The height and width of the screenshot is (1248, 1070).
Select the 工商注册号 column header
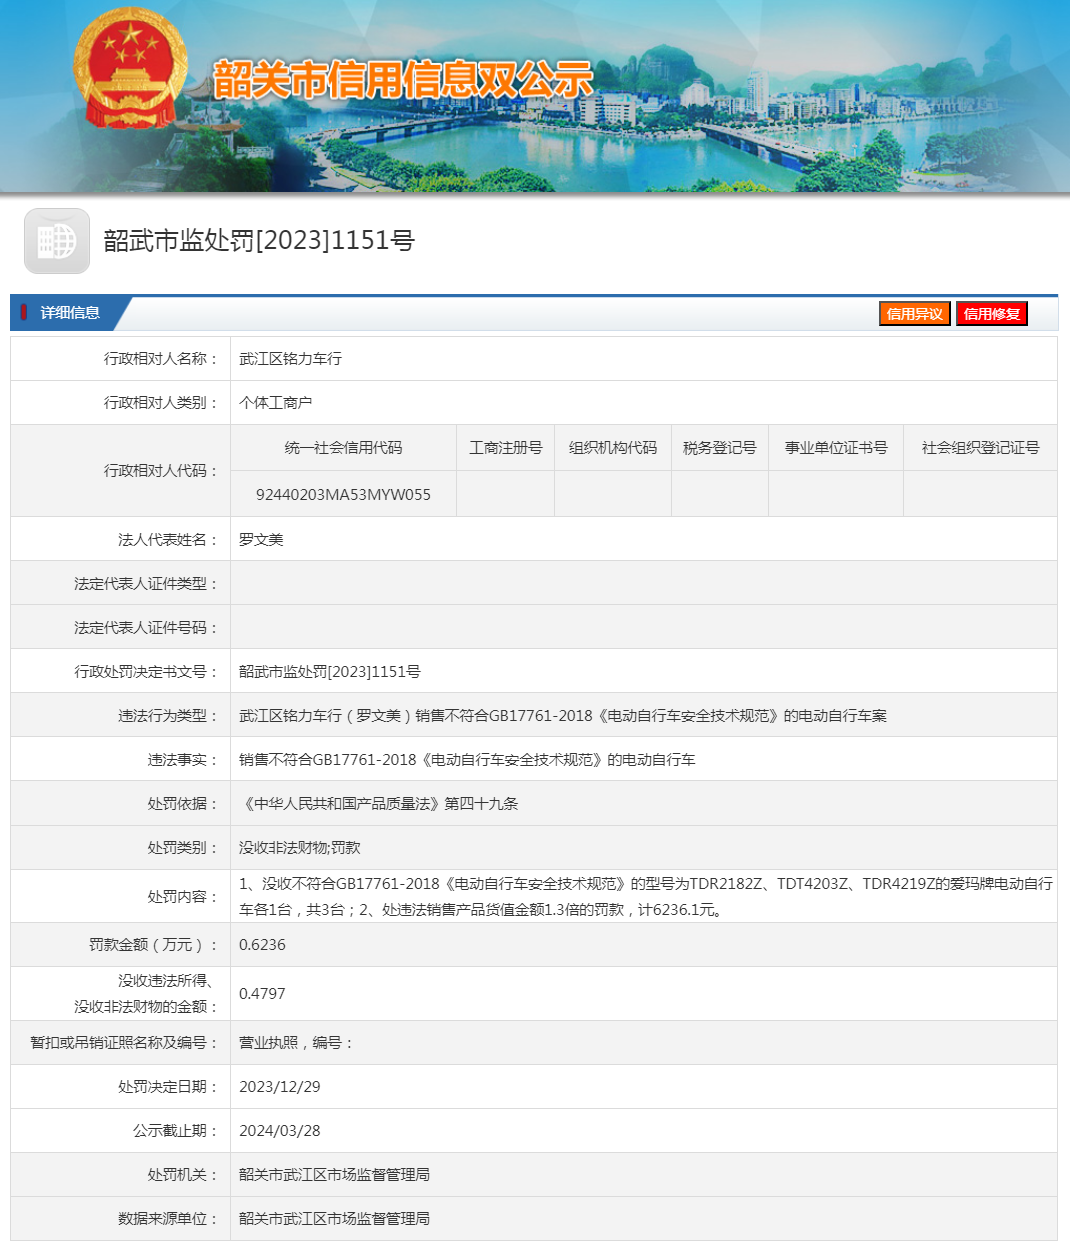click(505, 448)
